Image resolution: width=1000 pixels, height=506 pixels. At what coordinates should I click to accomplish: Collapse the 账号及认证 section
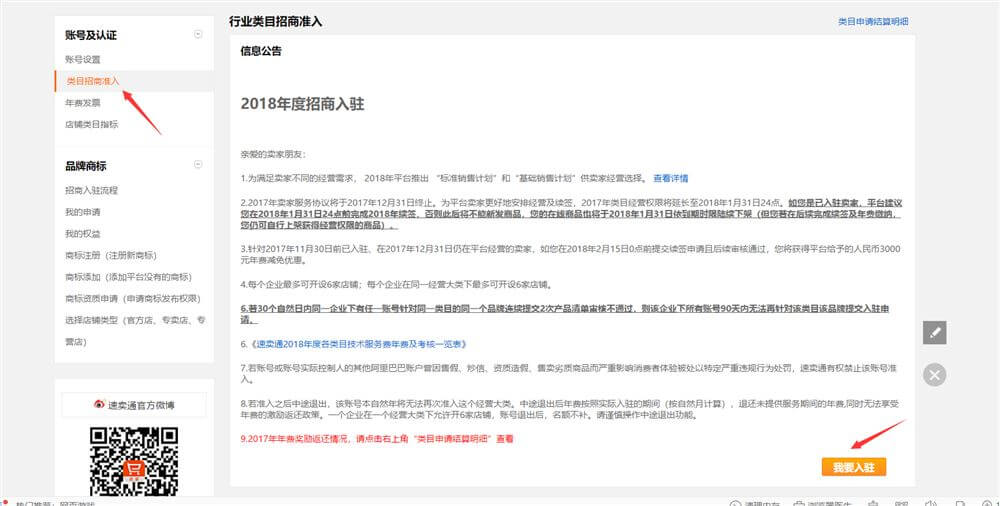(198, 35)
